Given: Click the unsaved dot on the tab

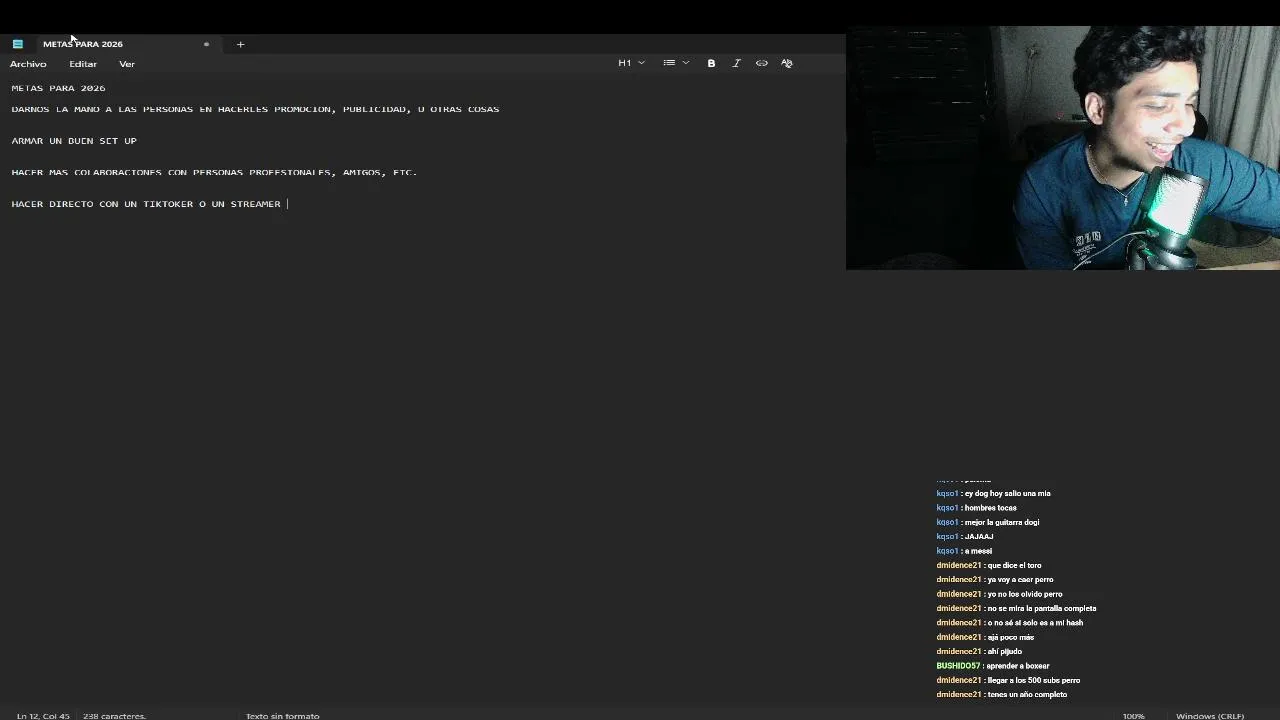Looking at the screenshot, I should [x=206, y=44].
